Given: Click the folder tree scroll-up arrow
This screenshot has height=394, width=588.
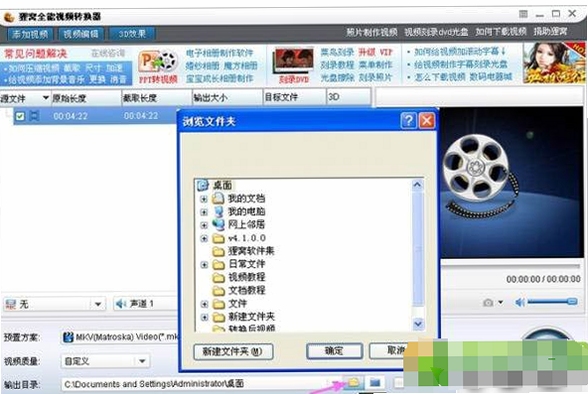Looking at the screenshot, I should click(417, 185).
